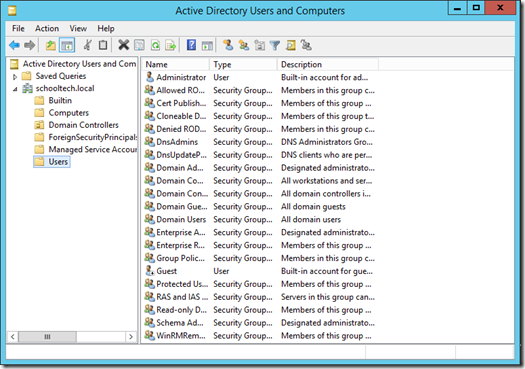Click the DnsAdmins group icon
This screenshot has width=525, height=369.
(x=150, y=142)
